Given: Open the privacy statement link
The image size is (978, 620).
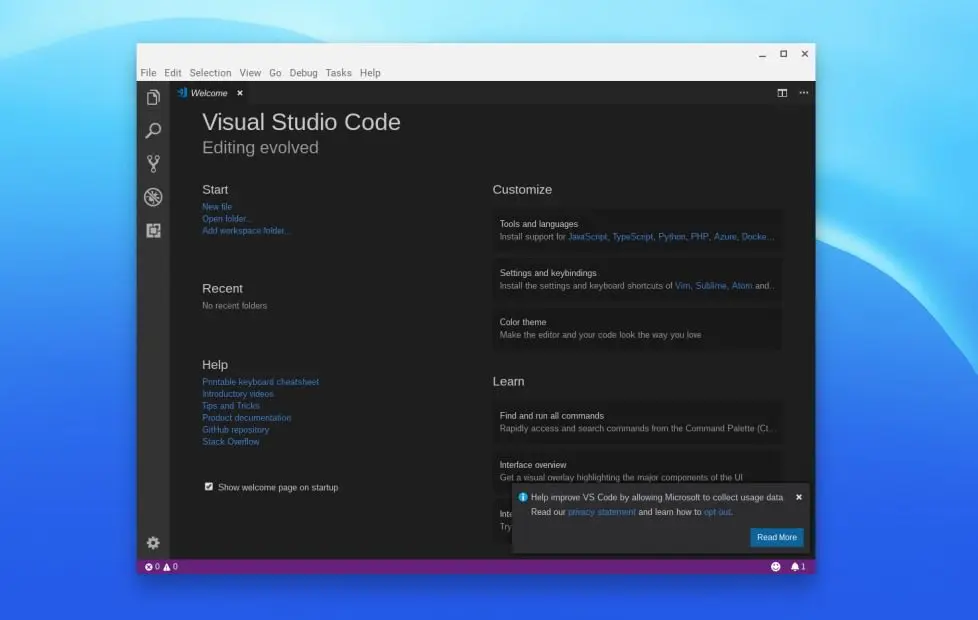Looking at the screenshot, I should (601, 512).
